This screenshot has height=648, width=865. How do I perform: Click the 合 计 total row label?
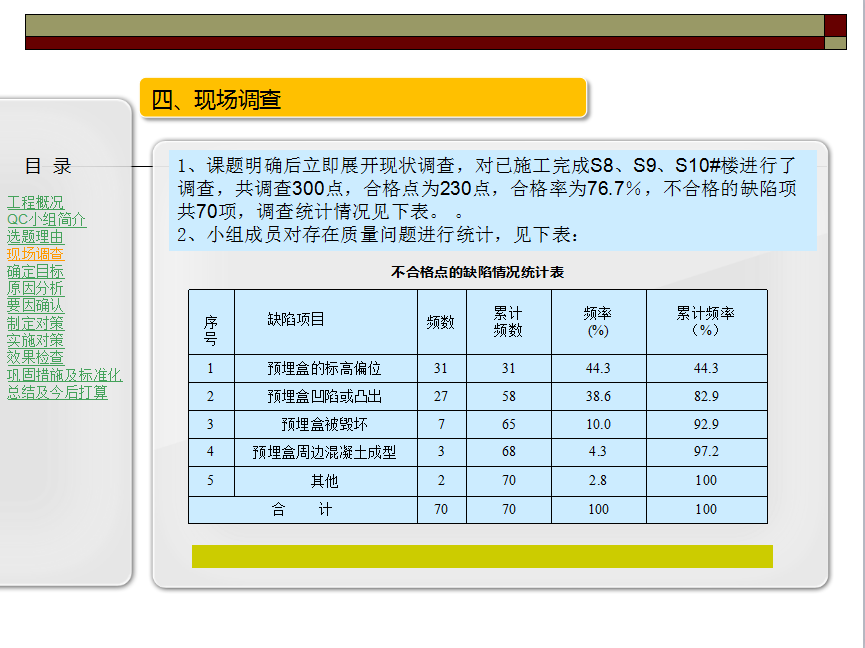tap(302, 510)
